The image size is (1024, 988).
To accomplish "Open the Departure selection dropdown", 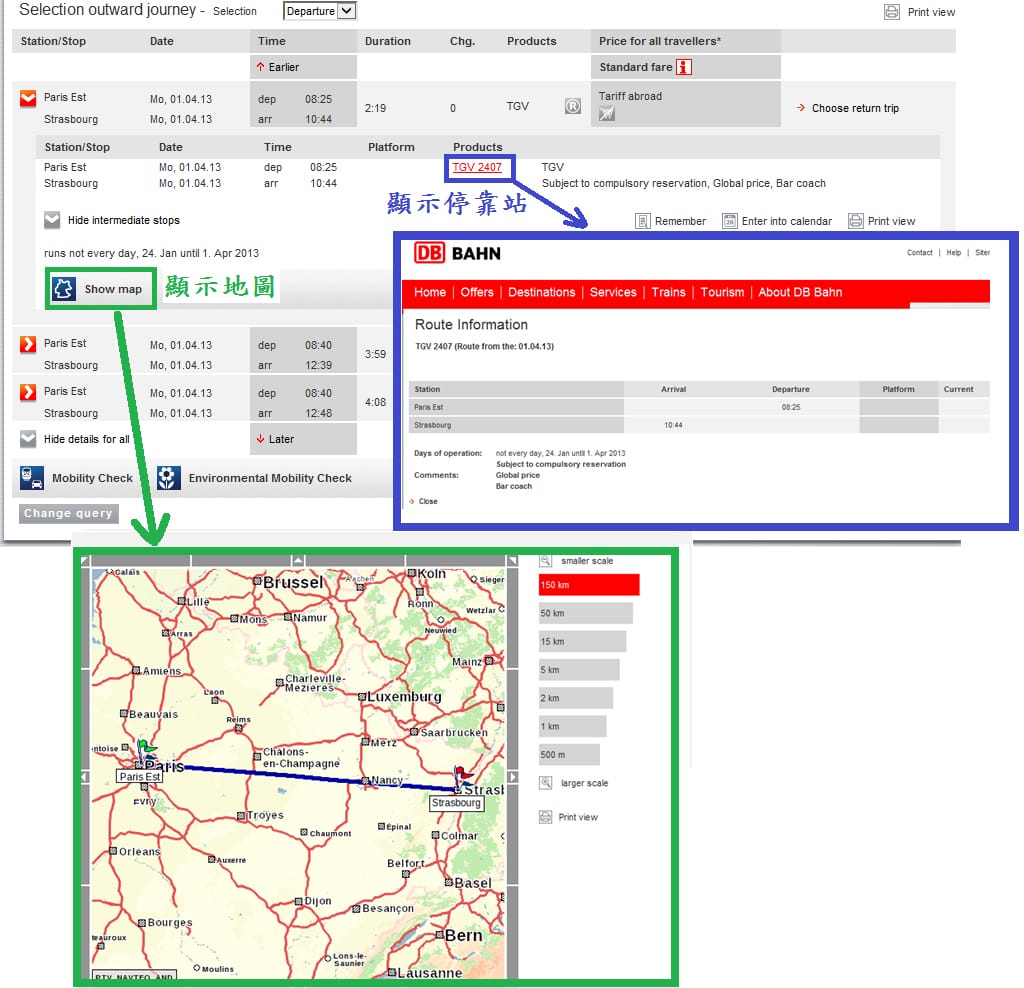I will tap(319, 11).
